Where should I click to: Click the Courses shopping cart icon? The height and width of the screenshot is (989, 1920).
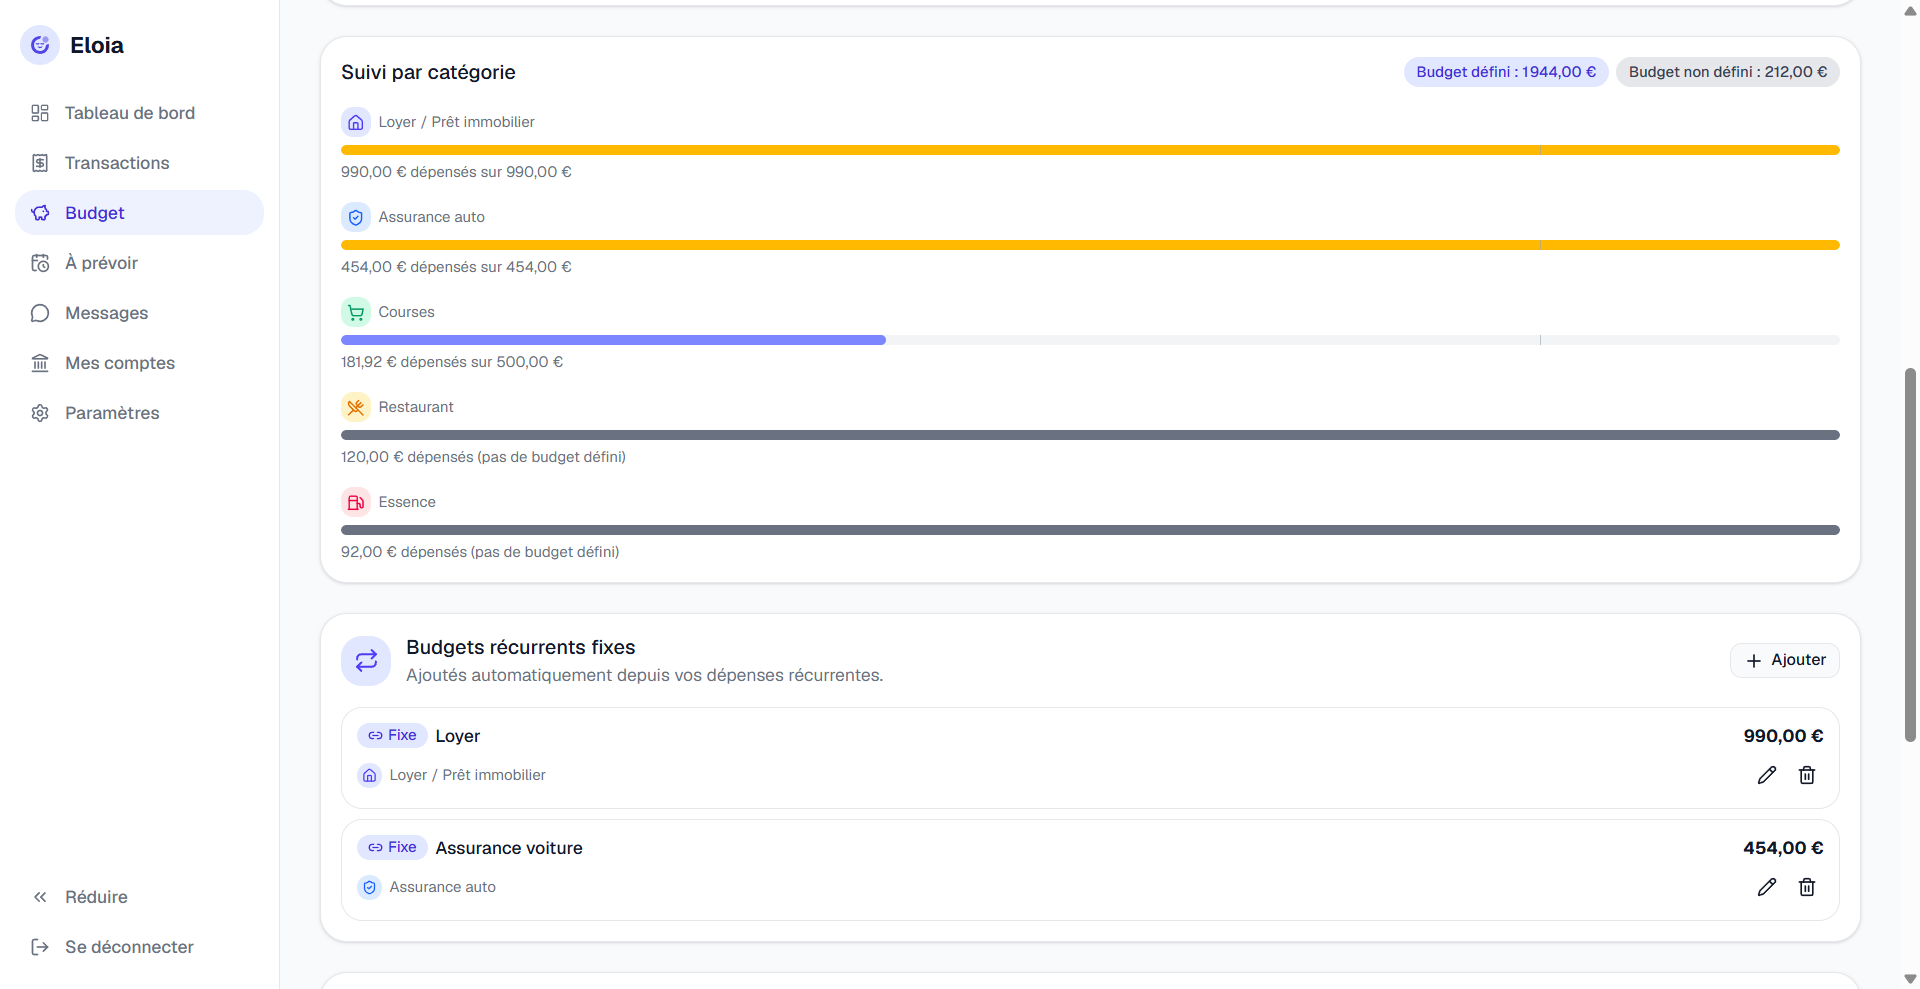(356, 312)
